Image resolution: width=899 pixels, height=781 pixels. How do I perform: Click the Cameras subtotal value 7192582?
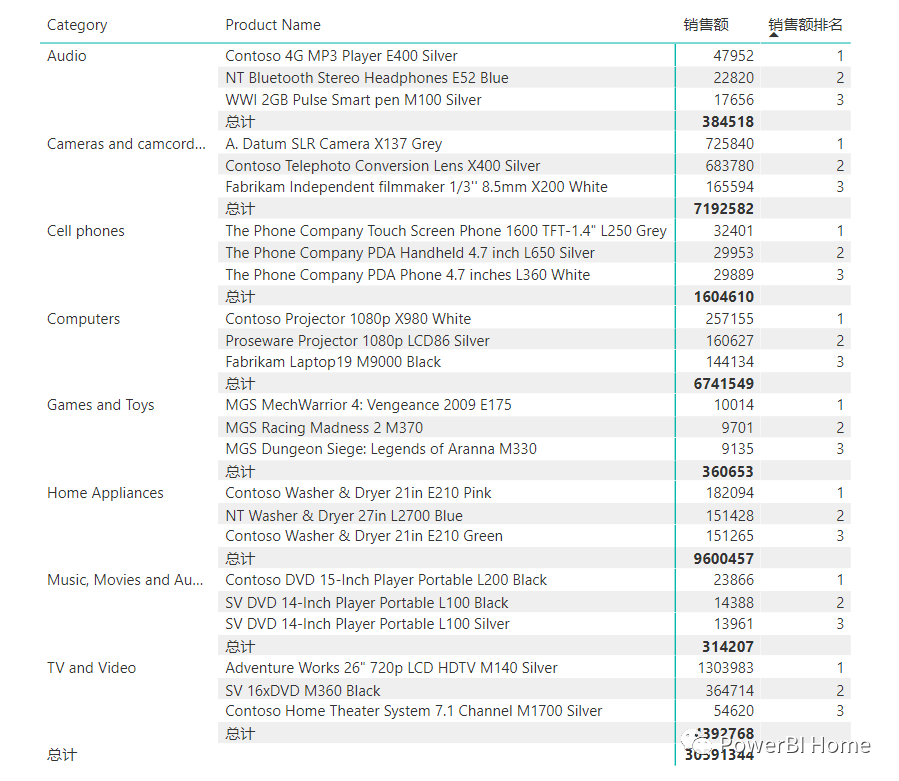click(724, 209)
